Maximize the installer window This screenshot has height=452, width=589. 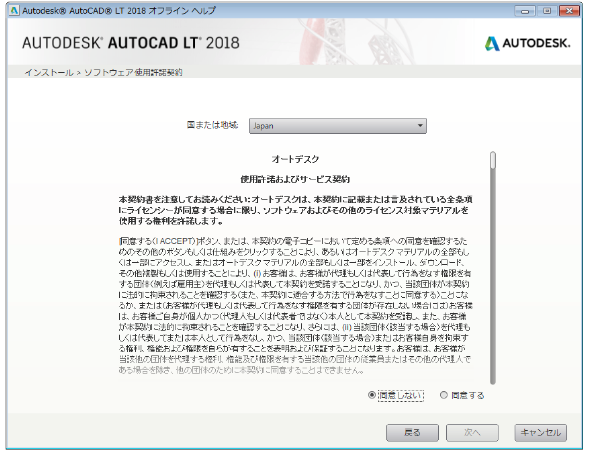tap(547, 11)
